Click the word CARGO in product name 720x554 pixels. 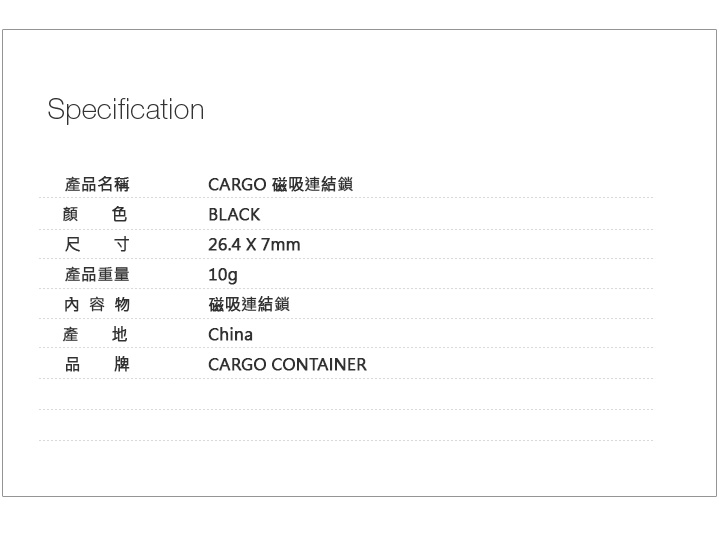(x=237, y=184)
